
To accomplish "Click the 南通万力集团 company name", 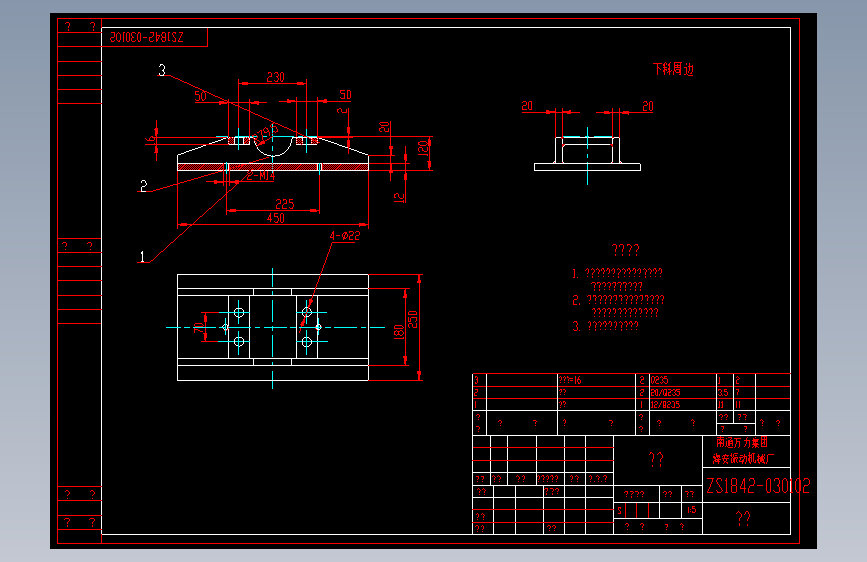I will point(742,443).
